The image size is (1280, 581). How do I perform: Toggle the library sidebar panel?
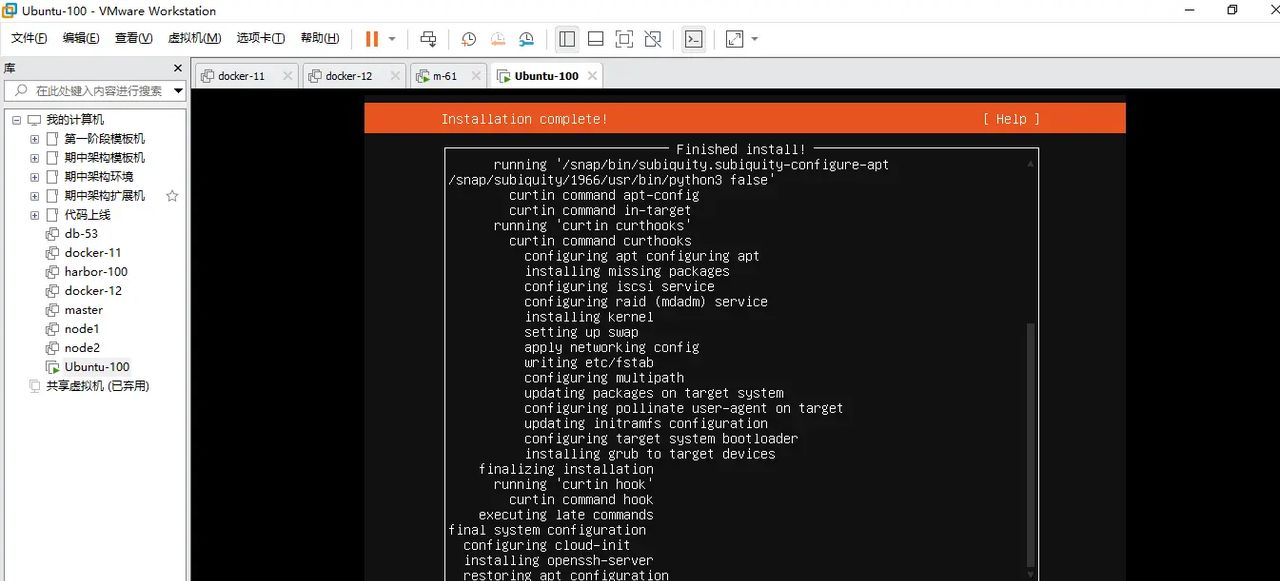[567, 38]
